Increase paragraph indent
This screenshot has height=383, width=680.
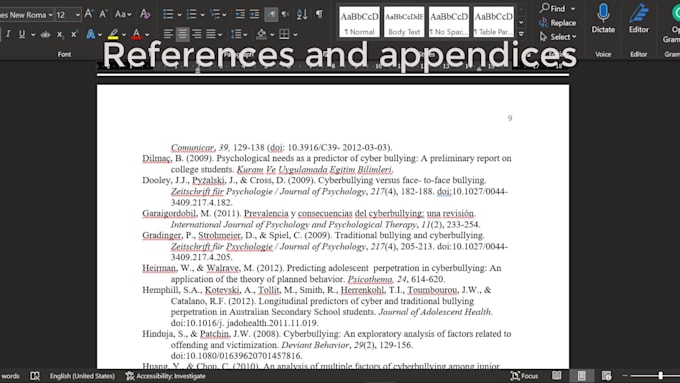coord(255,14)
